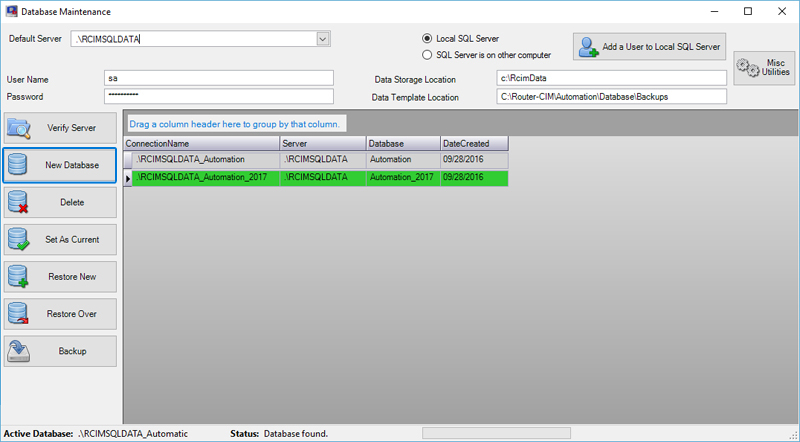Select SQL Server is on other computer

pos(428,55)
